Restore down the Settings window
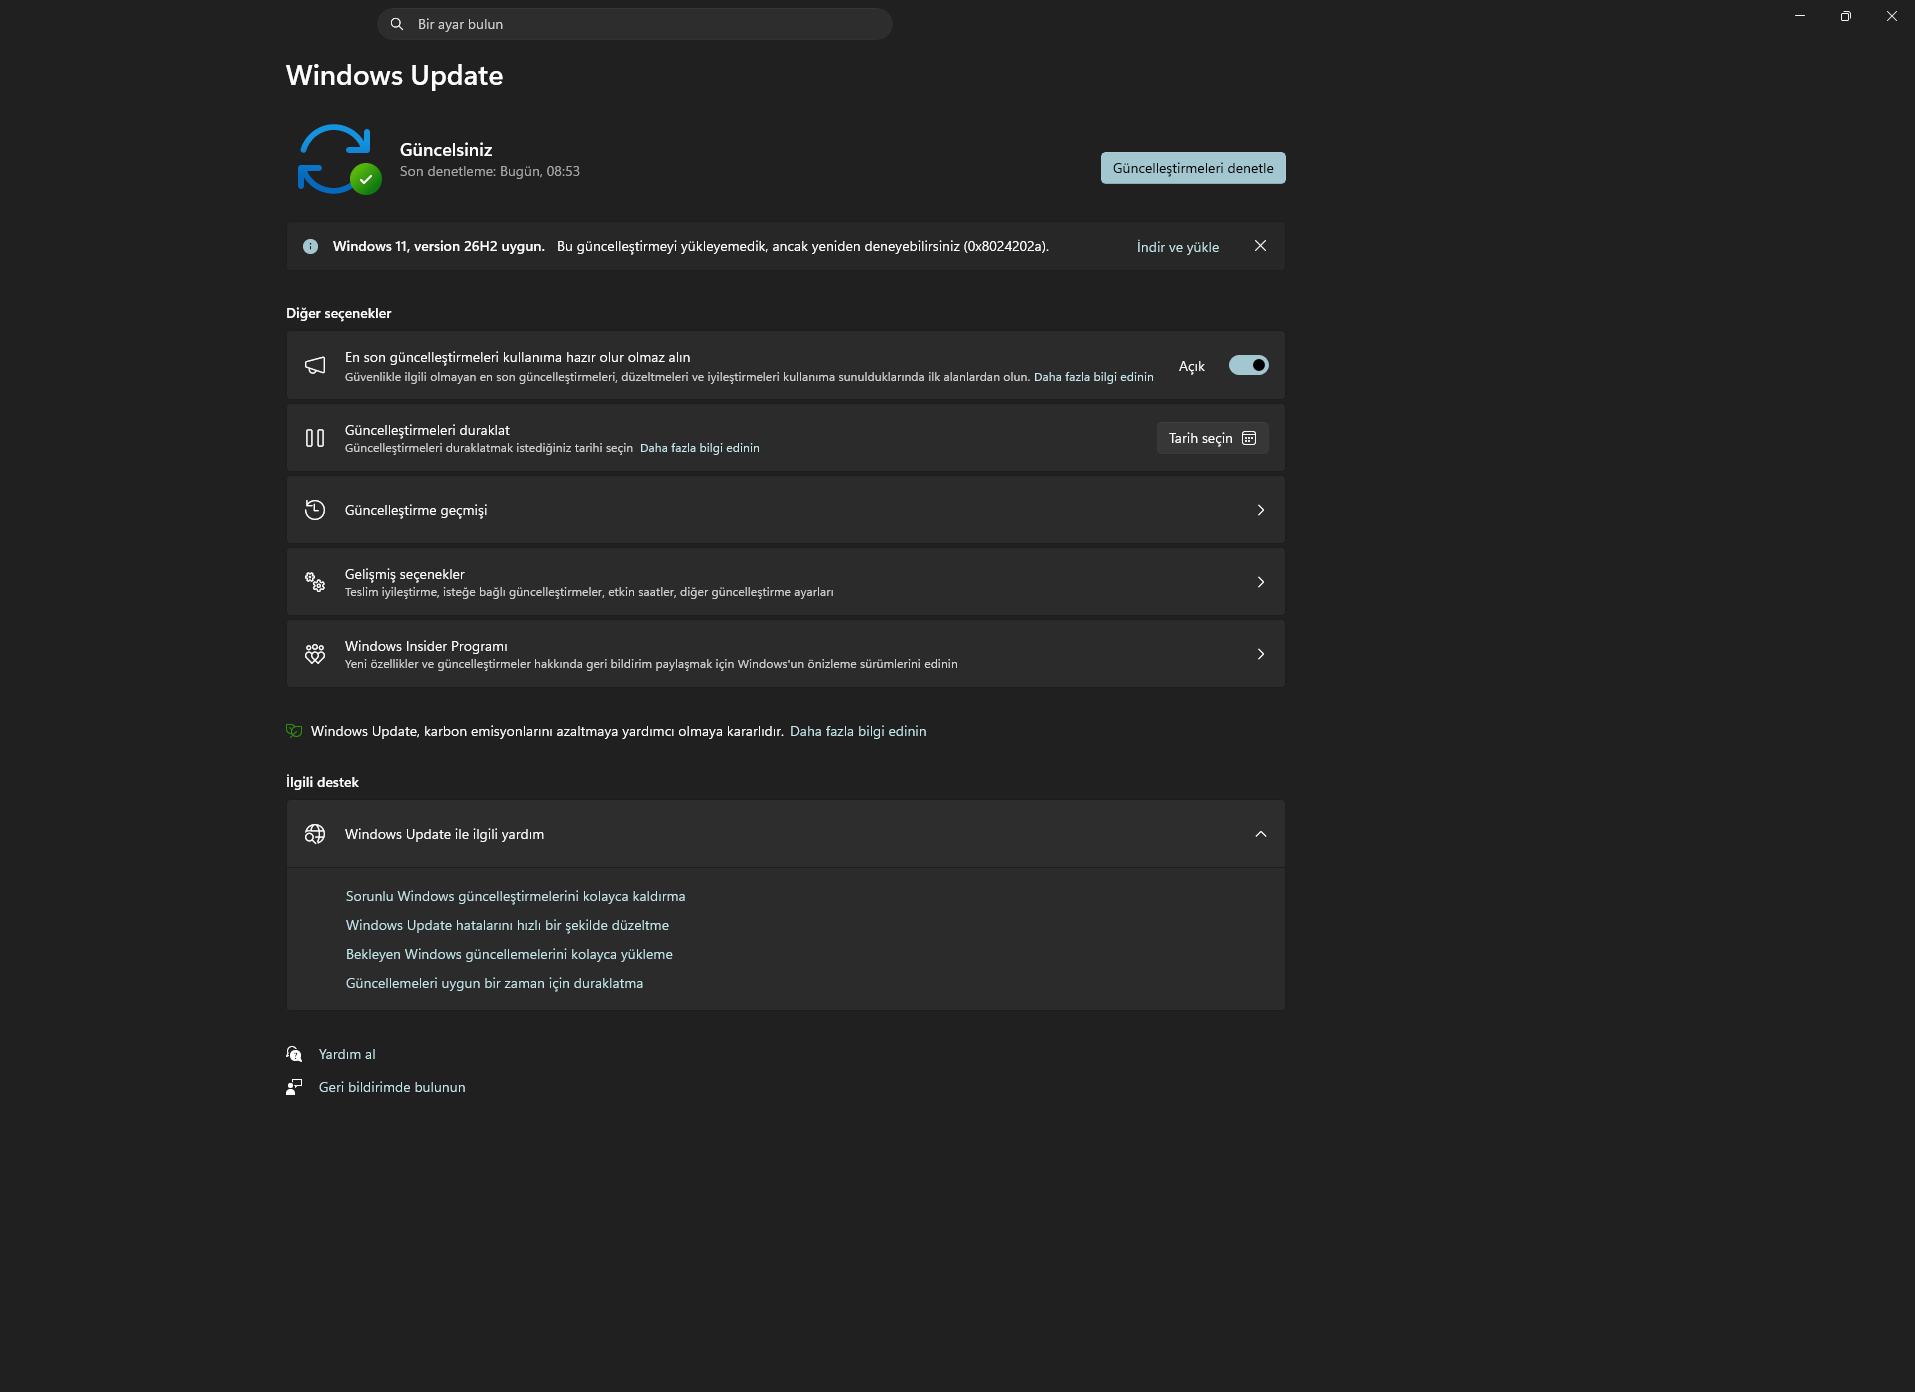1915x1392 pixels. 1846,16
